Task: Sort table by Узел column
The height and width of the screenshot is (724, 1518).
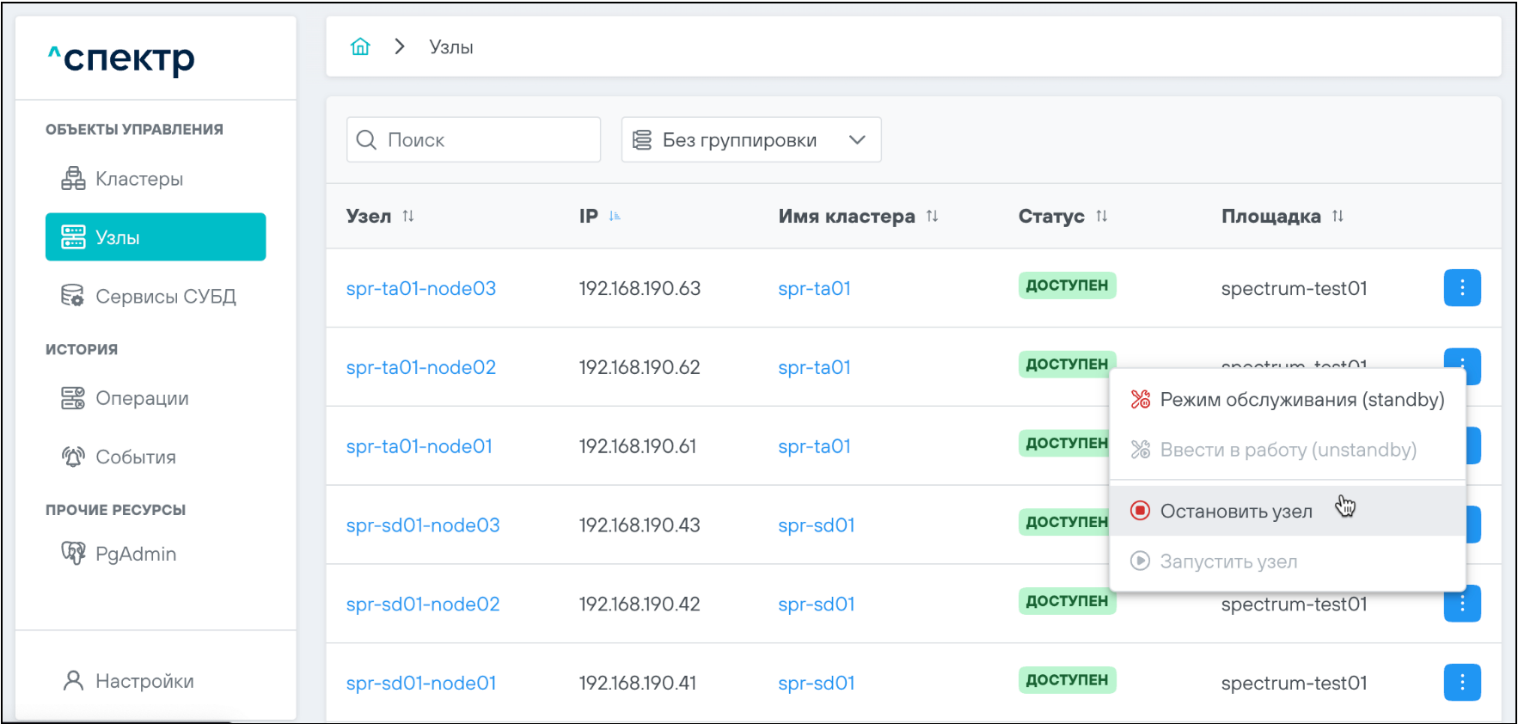Action: pyautogui.click(x=408, y=217)
